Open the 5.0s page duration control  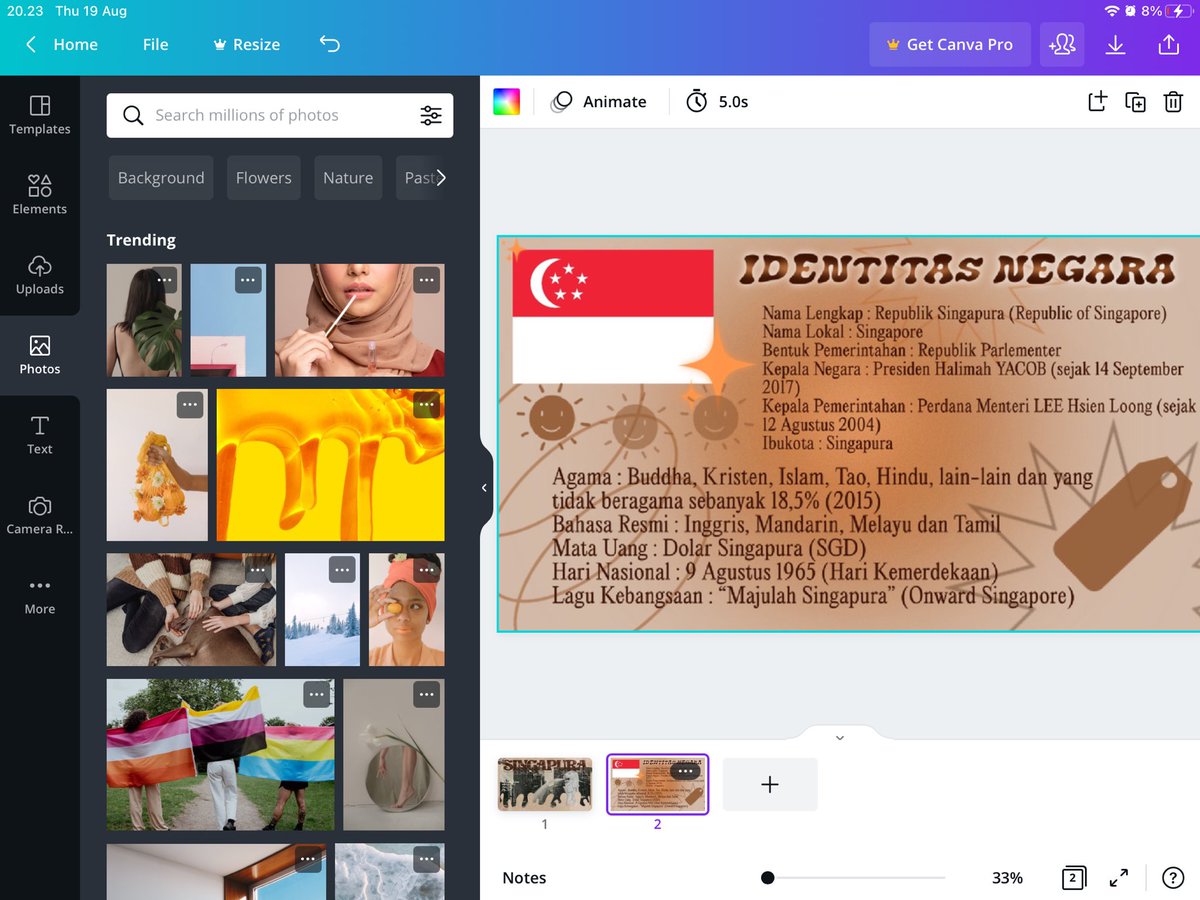(717, 101)
